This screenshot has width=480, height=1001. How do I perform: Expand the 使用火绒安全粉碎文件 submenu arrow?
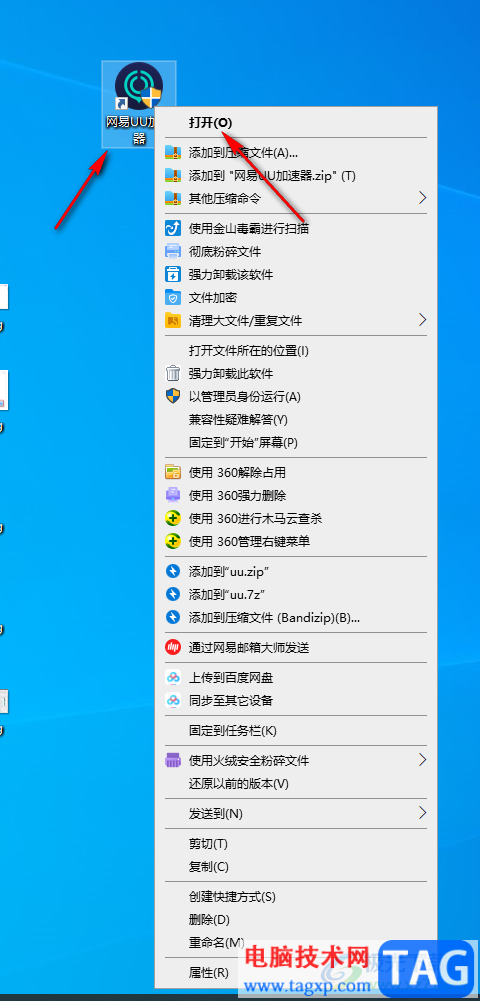point(421,760)
